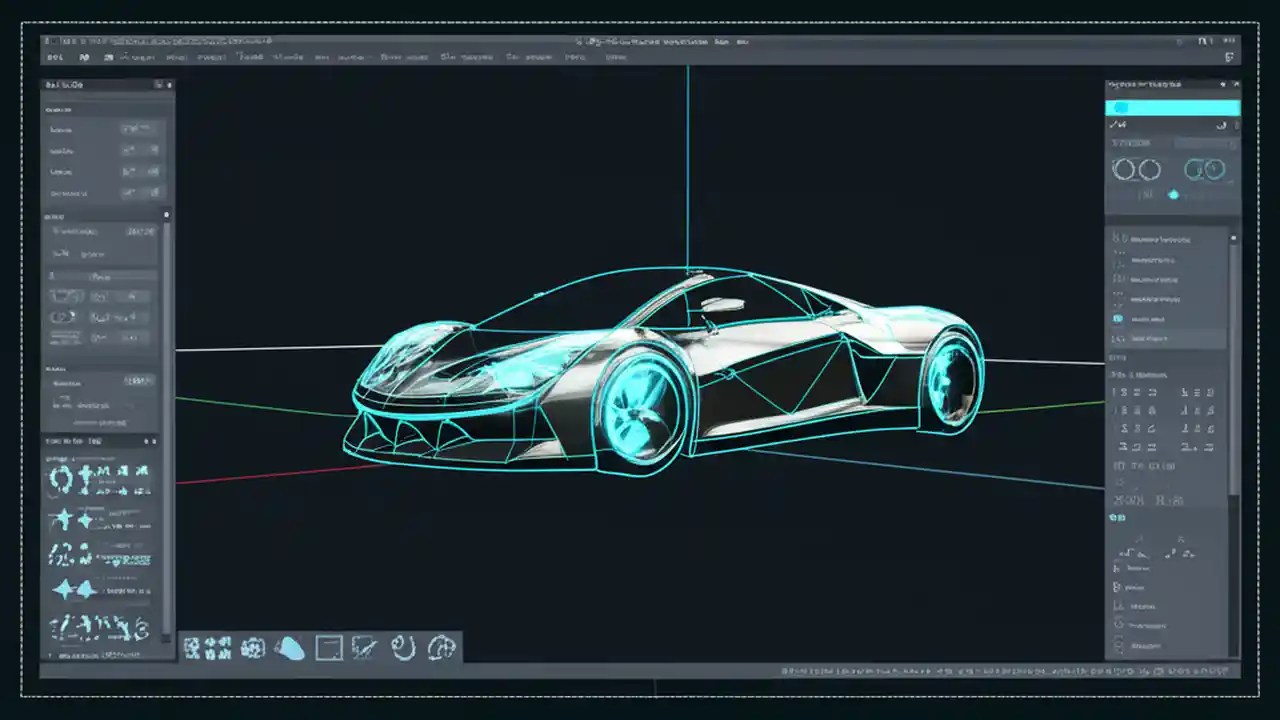The image size is (1280, 720).
Task: Select the blue sculpt brush tool in bottom toolbar
Action: (290, 648)
